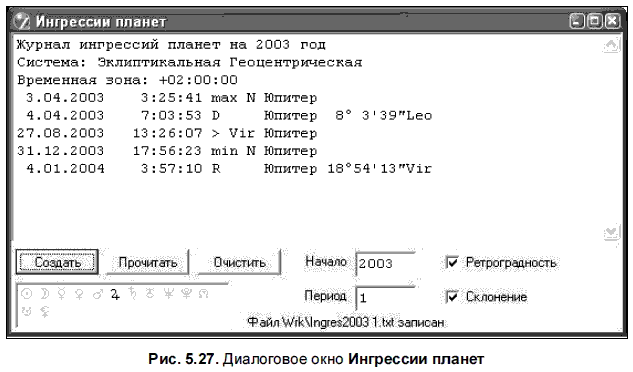The width and height of the screenshot is (633, 372).
Task: Toggle the Jupiter planet symbol
Action: click(x=115, y=294)
